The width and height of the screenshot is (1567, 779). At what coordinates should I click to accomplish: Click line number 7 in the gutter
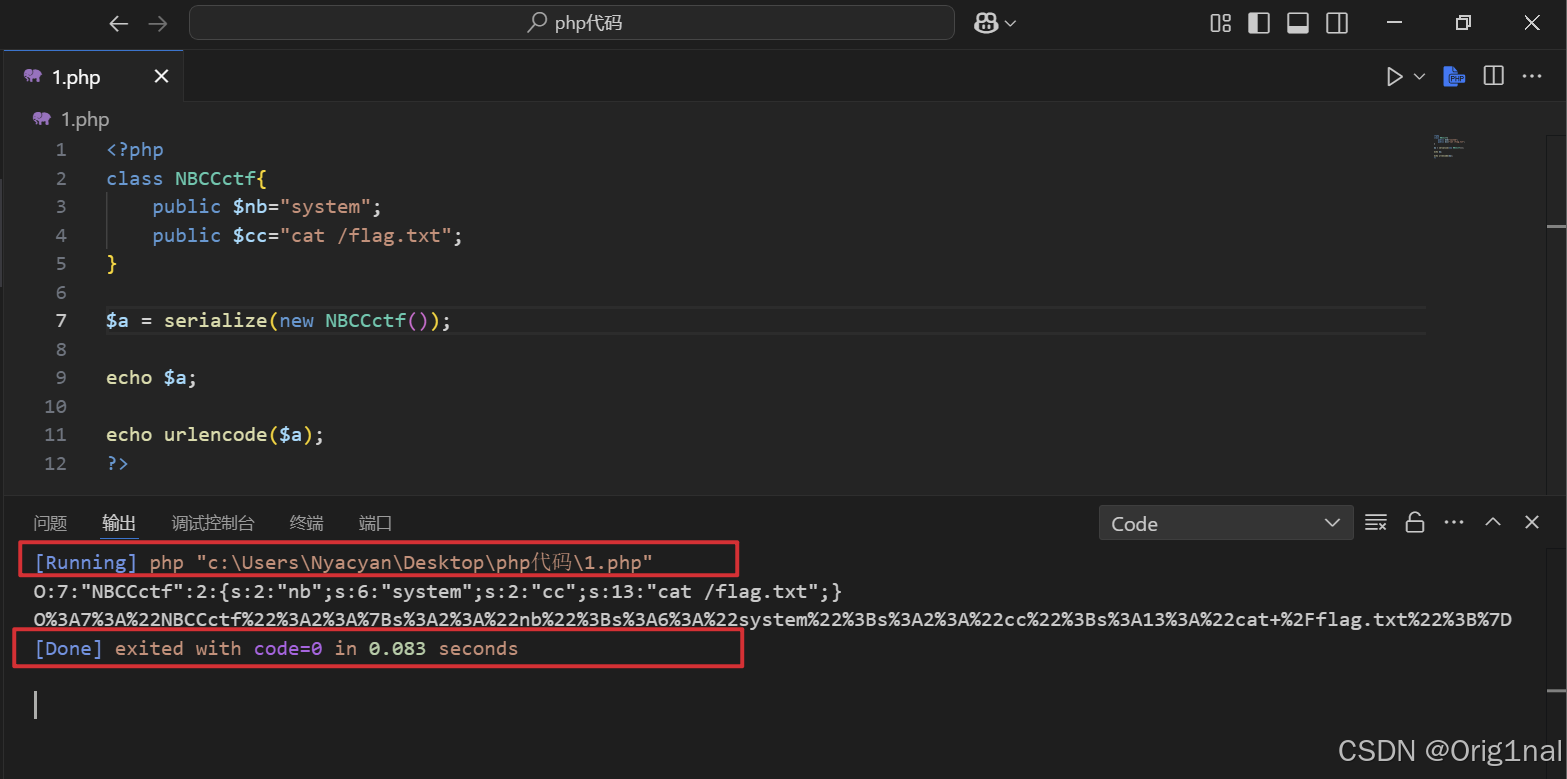click(x=62, y=321)
